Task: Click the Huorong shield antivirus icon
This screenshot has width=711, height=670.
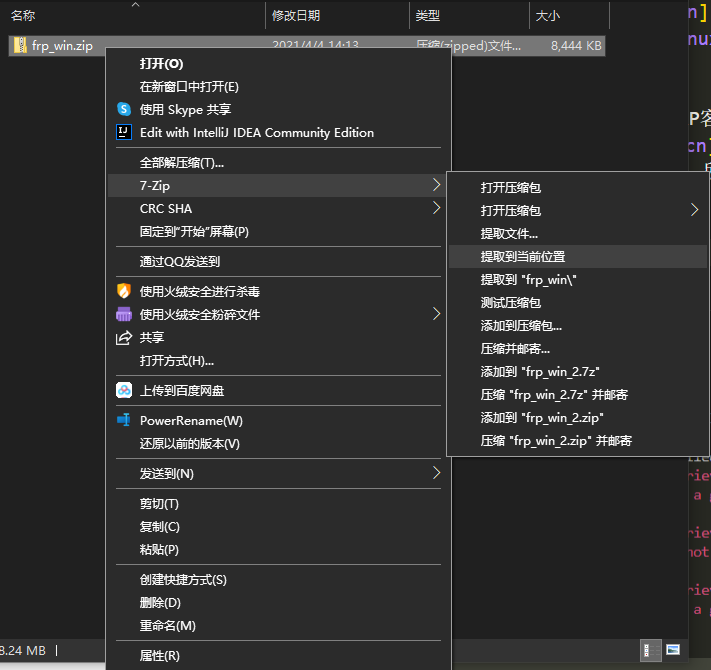Action: (124, 291)
